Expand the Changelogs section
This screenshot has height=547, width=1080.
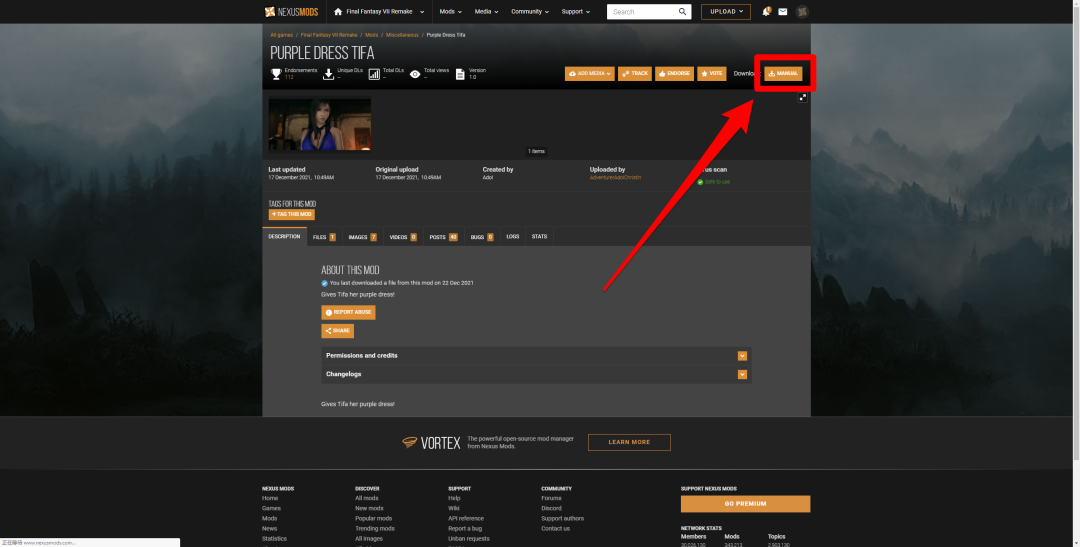tap(742, 374)
